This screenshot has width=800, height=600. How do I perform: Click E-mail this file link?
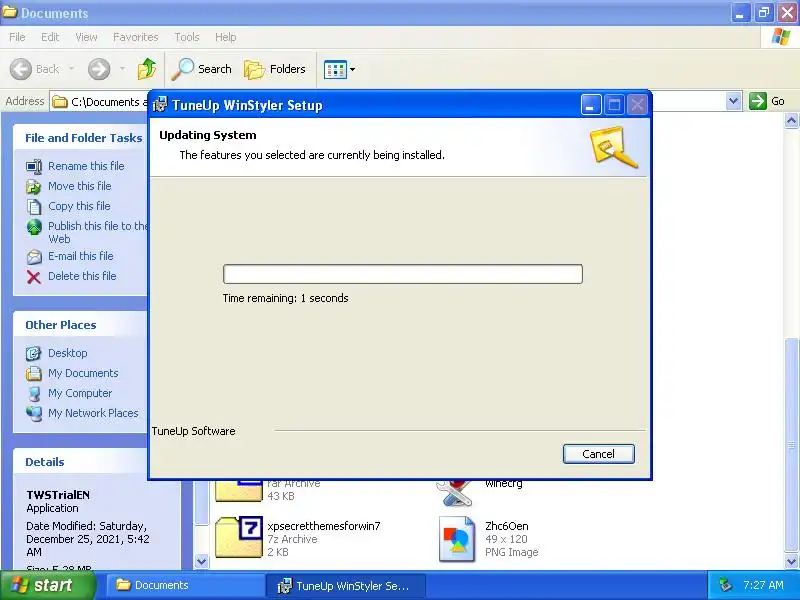[81, 256]
